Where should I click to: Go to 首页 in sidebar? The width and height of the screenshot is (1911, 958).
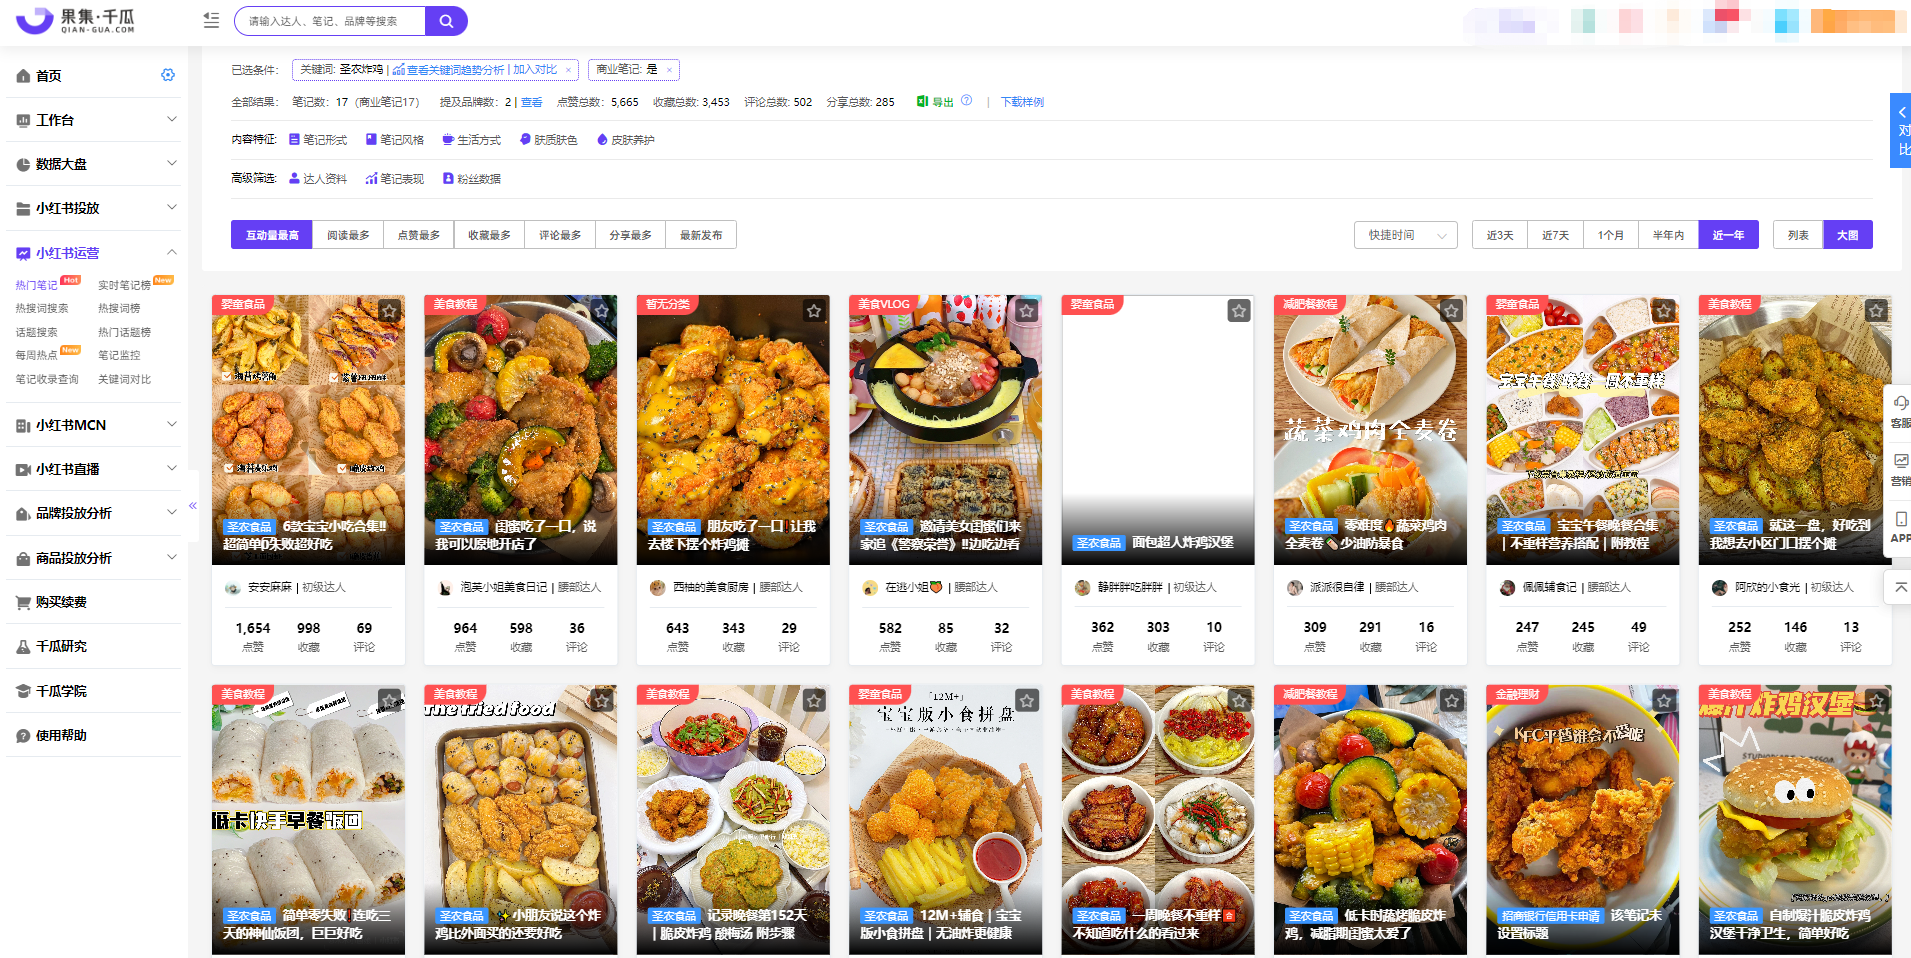[x=48, y=76]
